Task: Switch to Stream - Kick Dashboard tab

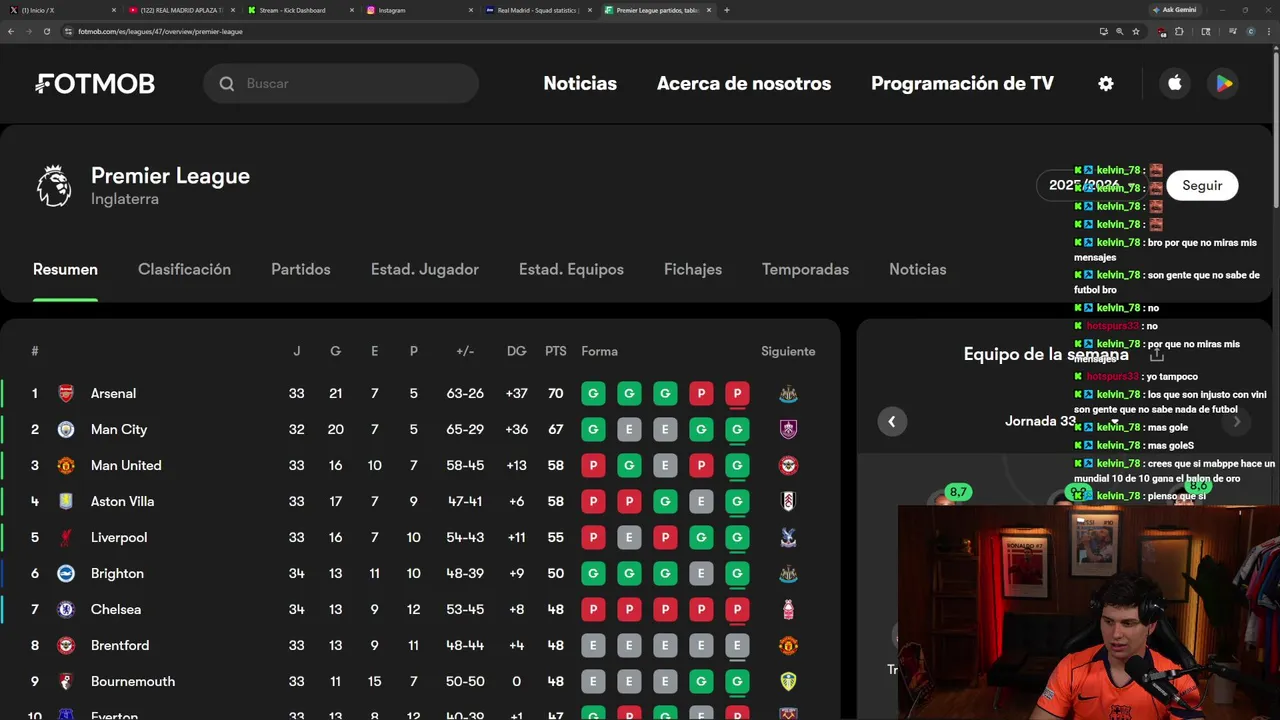Action: coord(302,10)
